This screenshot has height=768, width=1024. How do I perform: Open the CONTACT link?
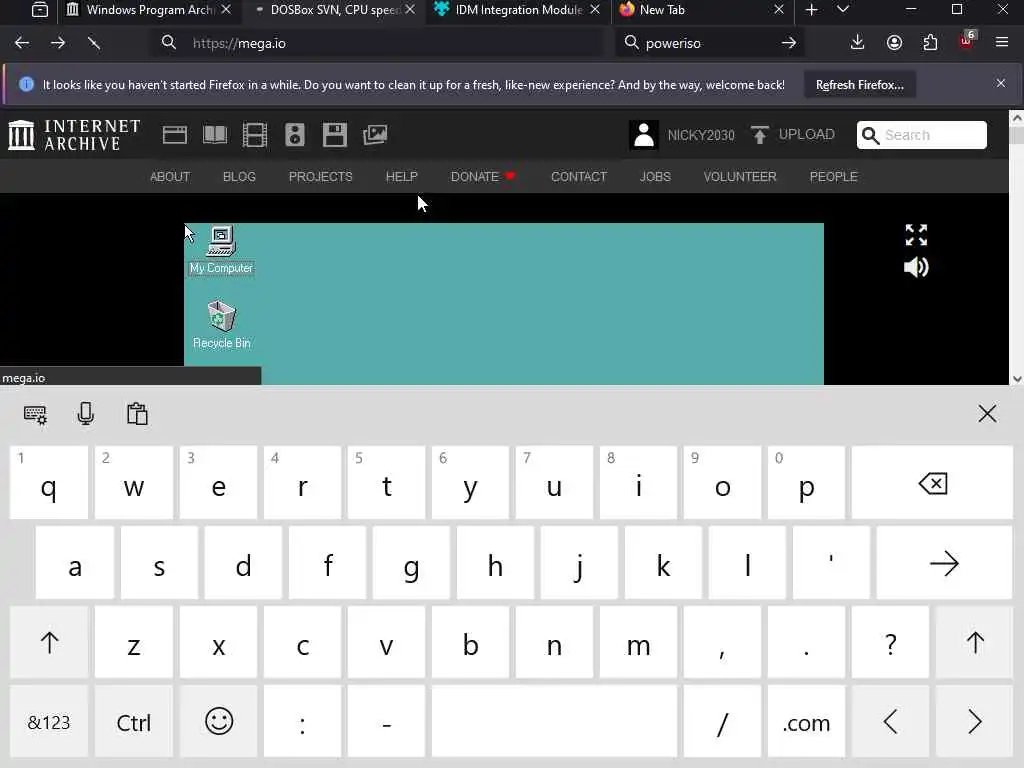pos(579,176)
